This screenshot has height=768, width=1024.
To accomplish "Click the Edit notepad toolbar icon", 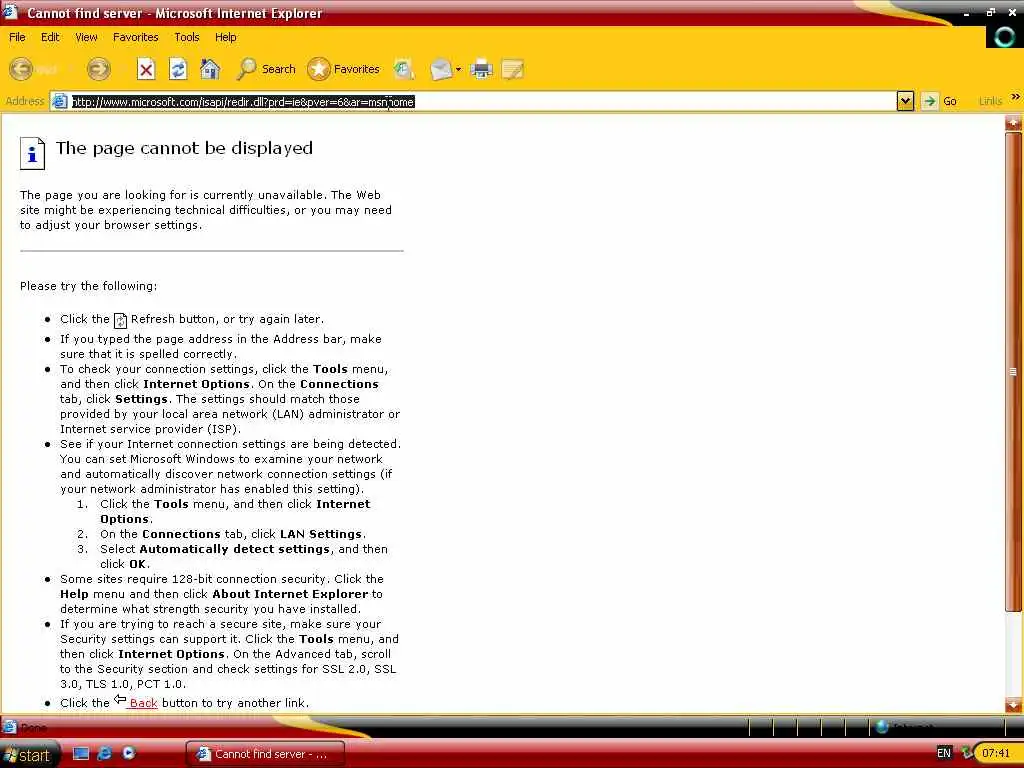I will pos(513,69).
